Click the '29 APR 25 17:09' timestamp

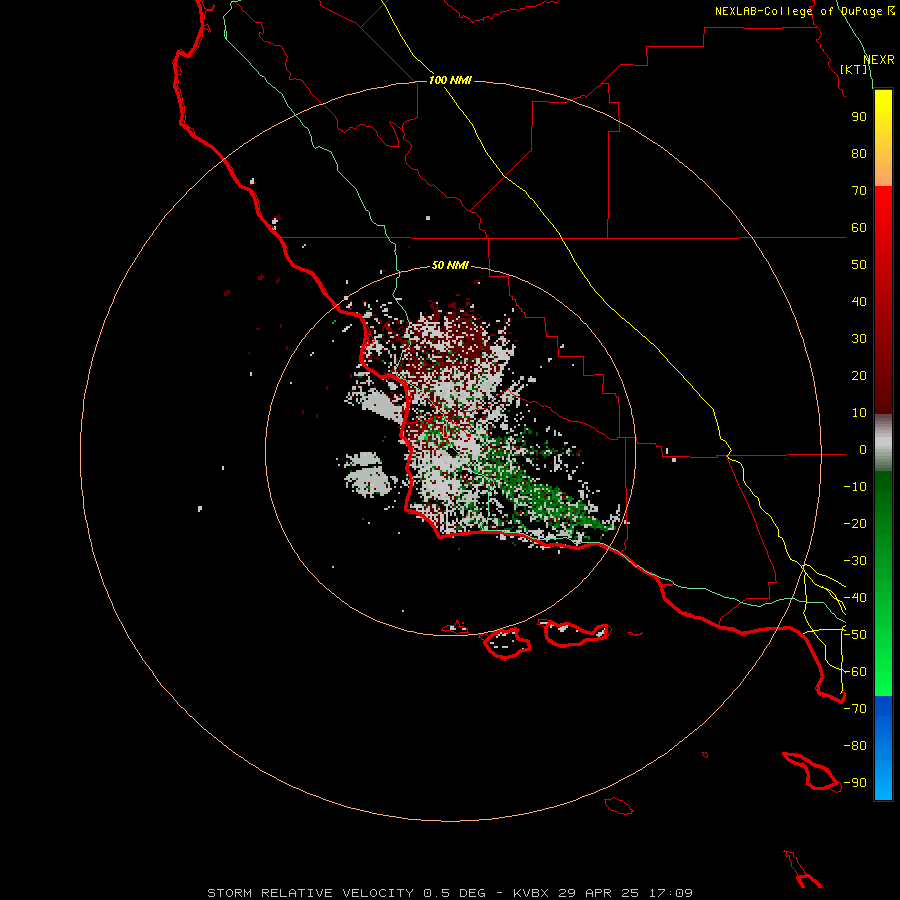coord(626,893)
